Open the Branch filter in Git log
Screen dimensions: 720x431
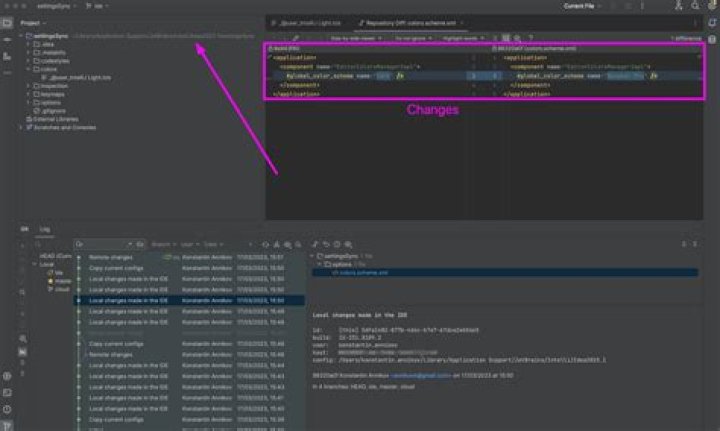click(x=164, y=245)
